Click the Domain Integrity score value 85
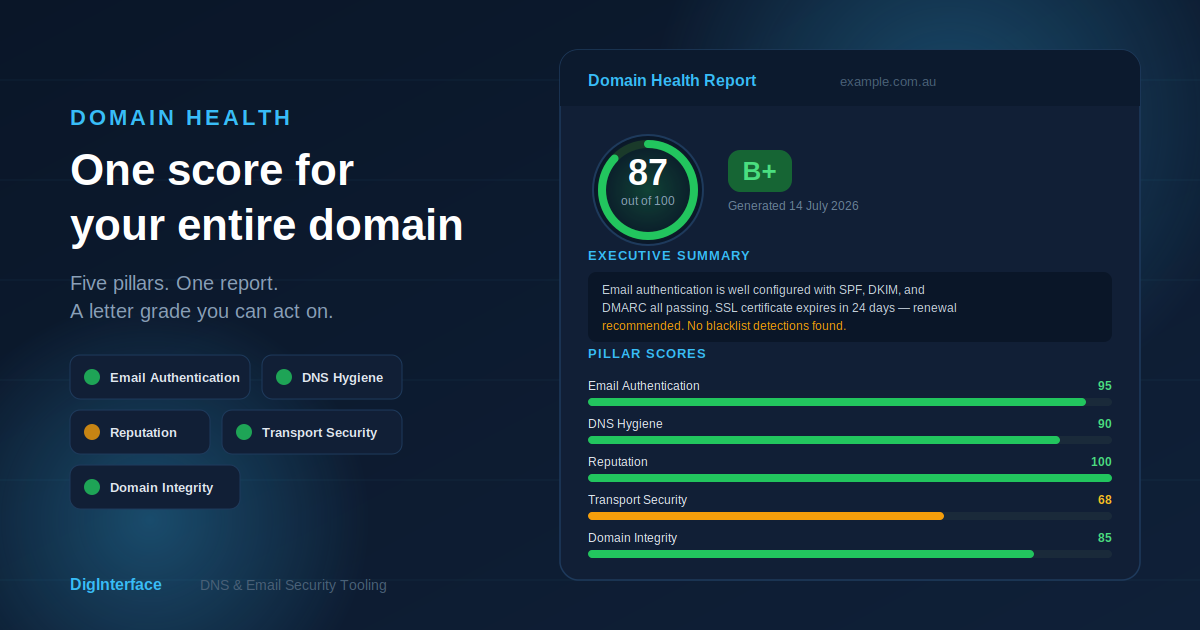1200x630 pixels. [1104, 538]
